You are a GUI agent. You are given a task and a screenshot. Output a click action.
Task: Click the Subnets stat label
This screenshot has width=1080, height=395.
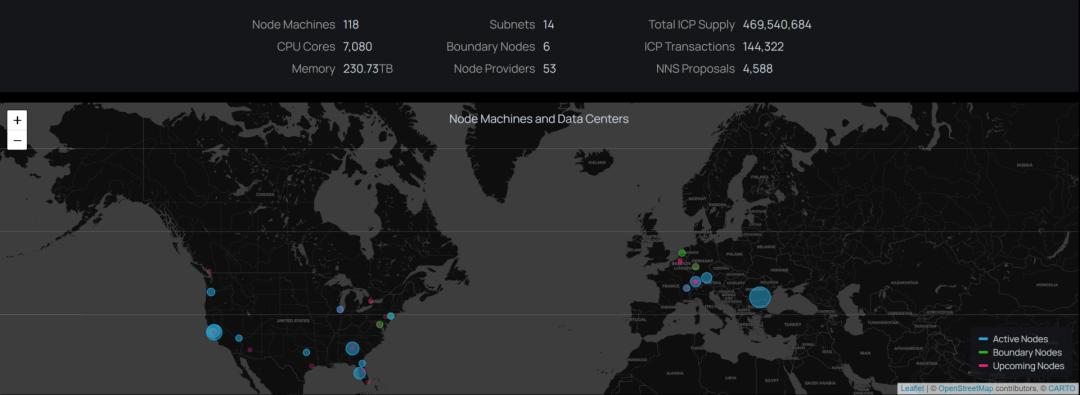click(512, 25)
